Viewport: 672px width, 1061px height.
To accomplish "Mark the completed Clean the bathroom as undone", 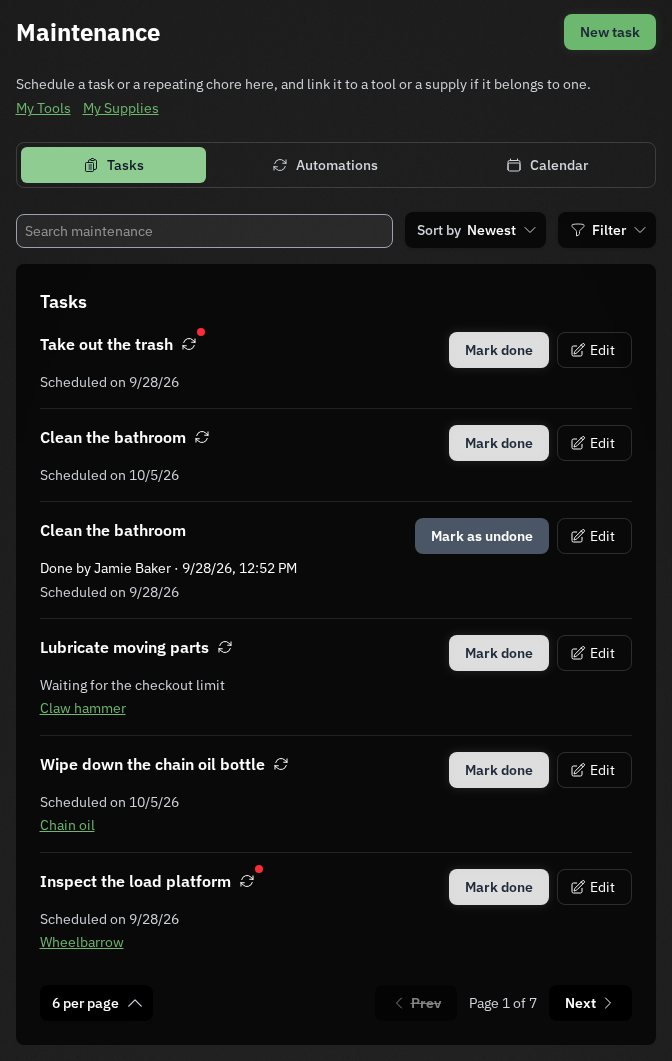I will click(x=482, y=536).
